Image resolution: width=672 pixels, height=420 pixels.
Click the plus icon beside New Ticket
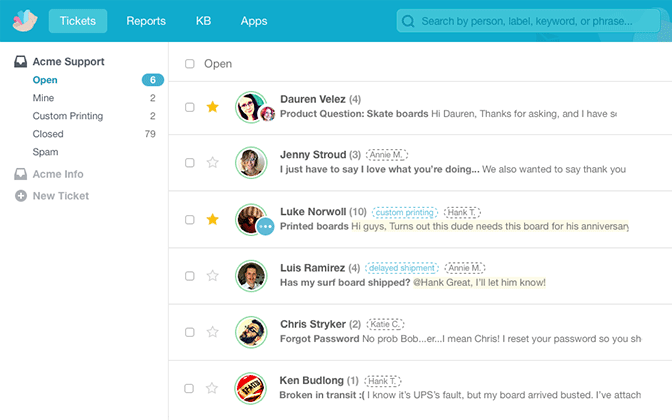[21, 196]
